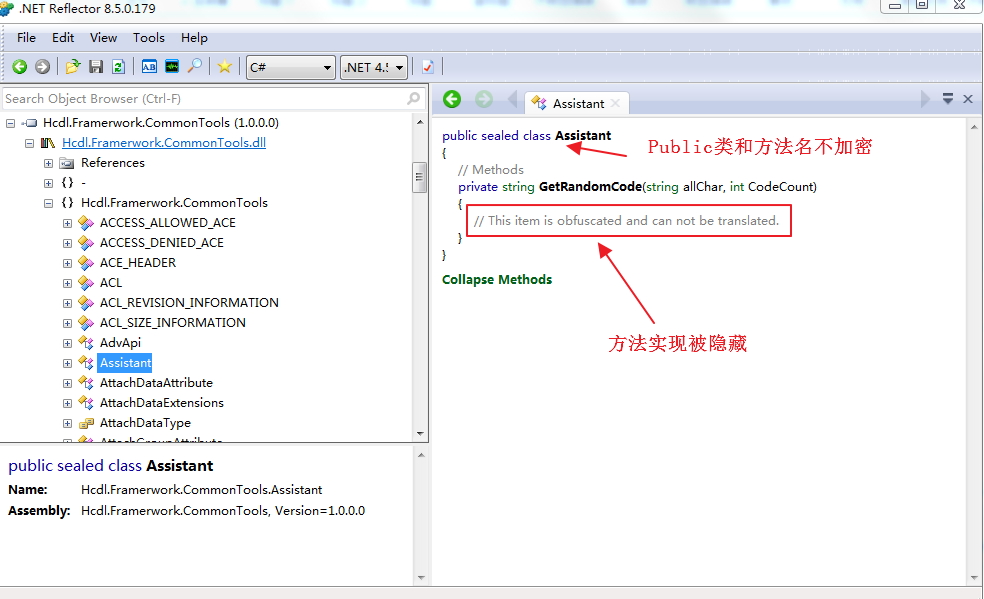The image size is (984, 599).
Task: Click Hcdl.Framerwork.CommonTools.Assistant name value
Action: [x=201, y=490]
